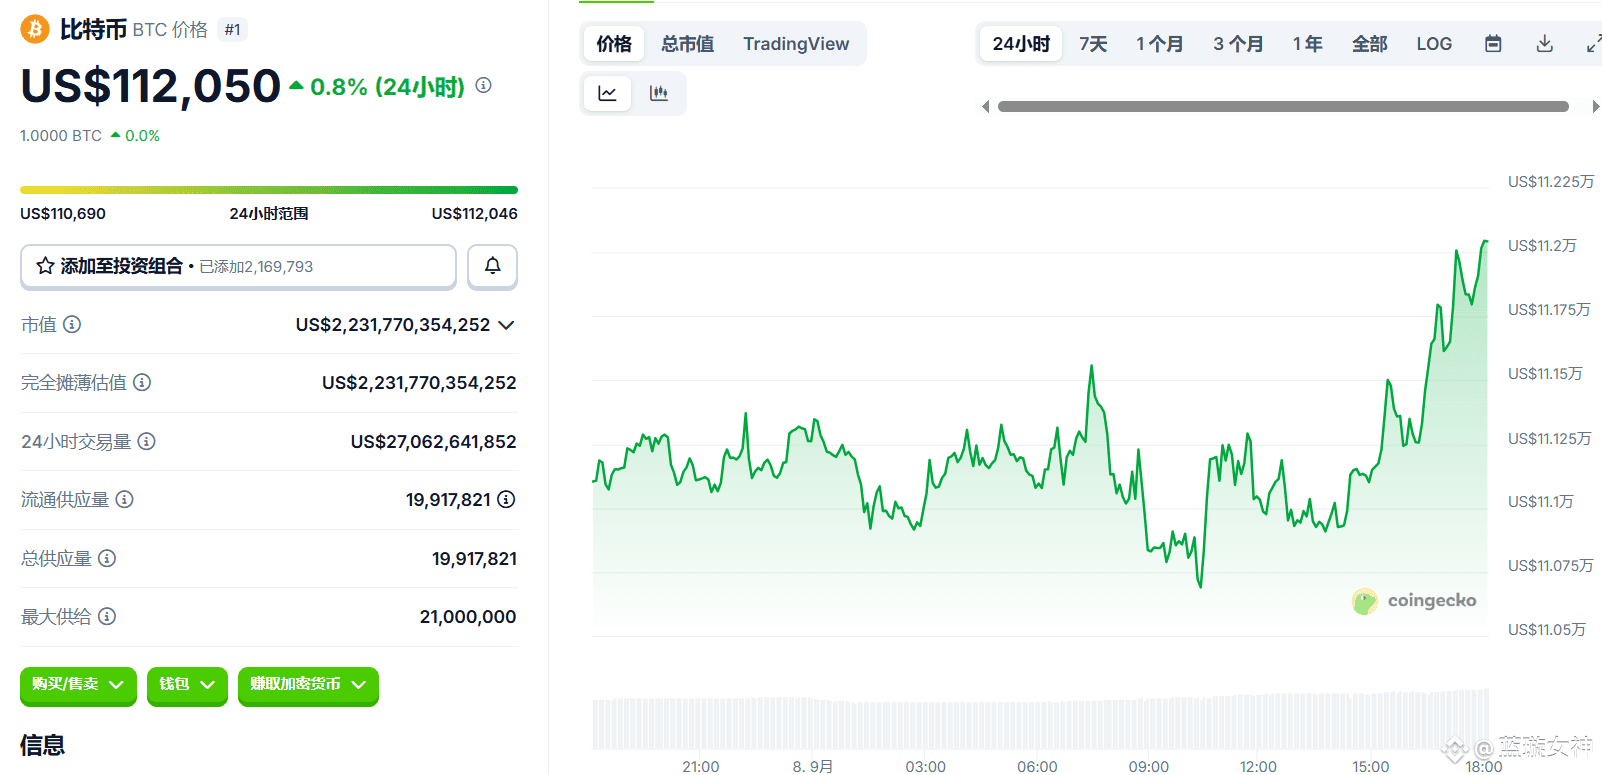Open the 赚取加密货币 dropdown
The height and width of the screenshot is (775, 1602).
point(308,685)
